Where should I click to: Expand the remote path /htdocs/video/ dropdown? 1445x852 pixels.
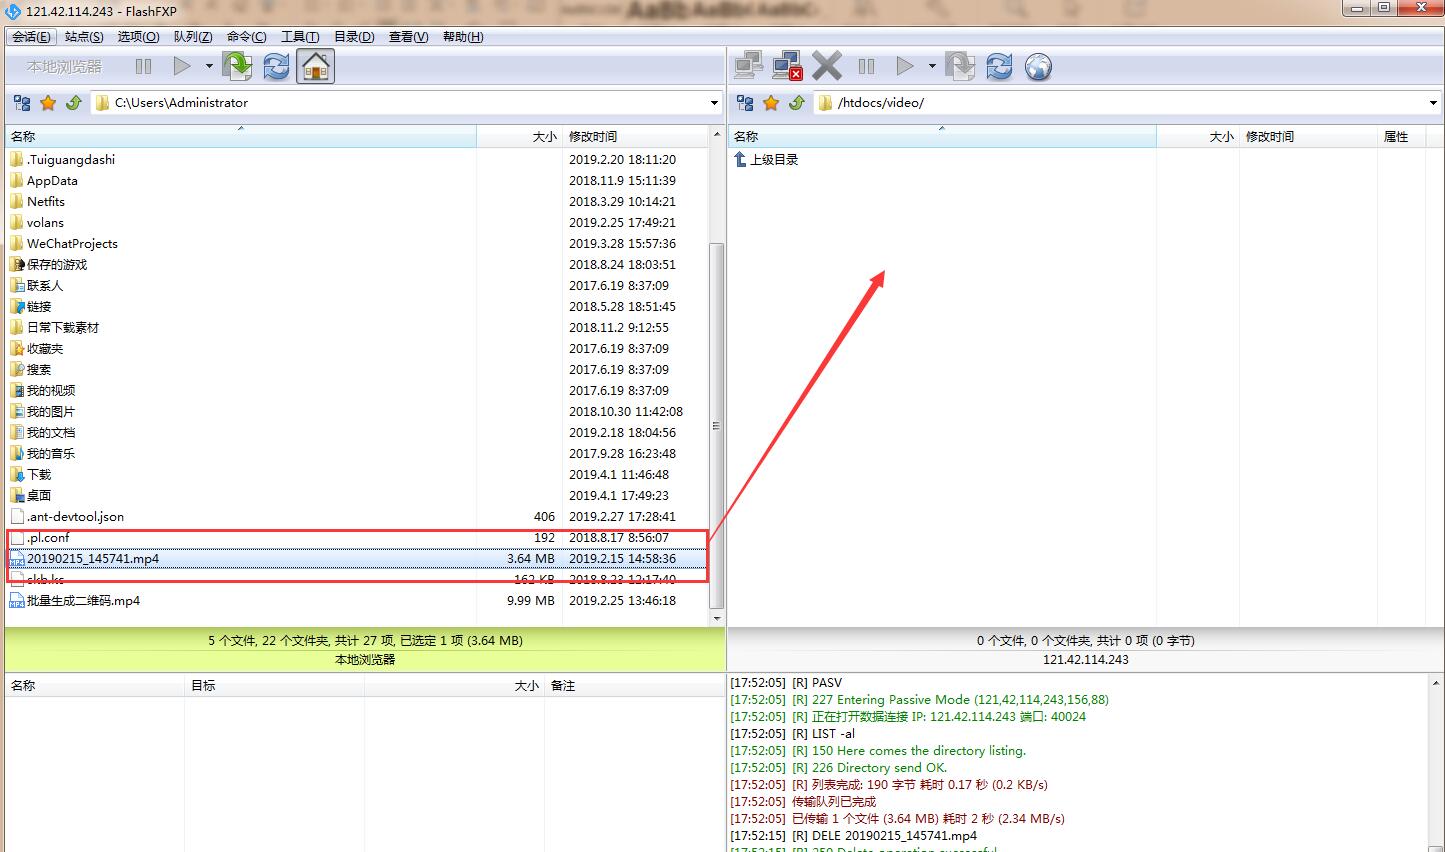1432,103
